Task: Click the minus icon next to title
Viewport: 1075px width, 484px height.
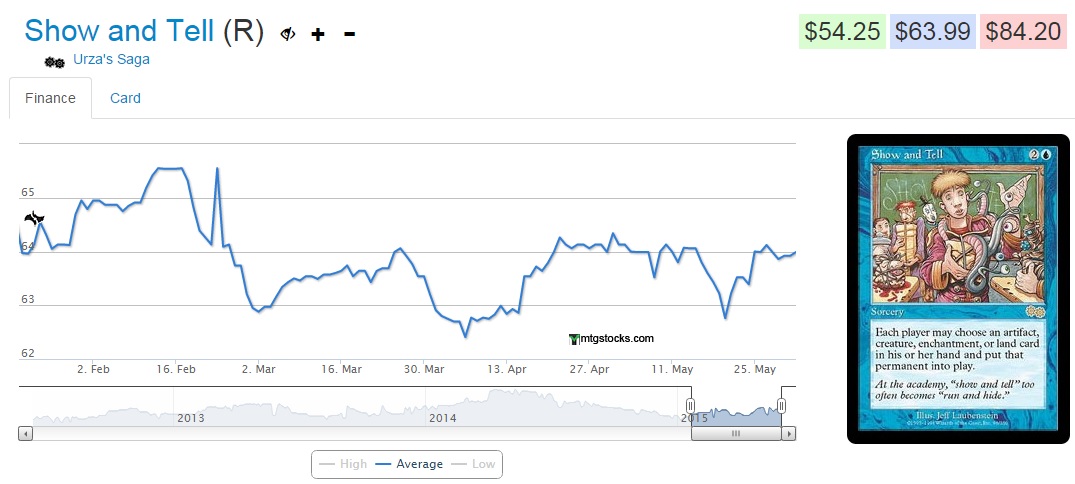Action: tap(349, 34)
